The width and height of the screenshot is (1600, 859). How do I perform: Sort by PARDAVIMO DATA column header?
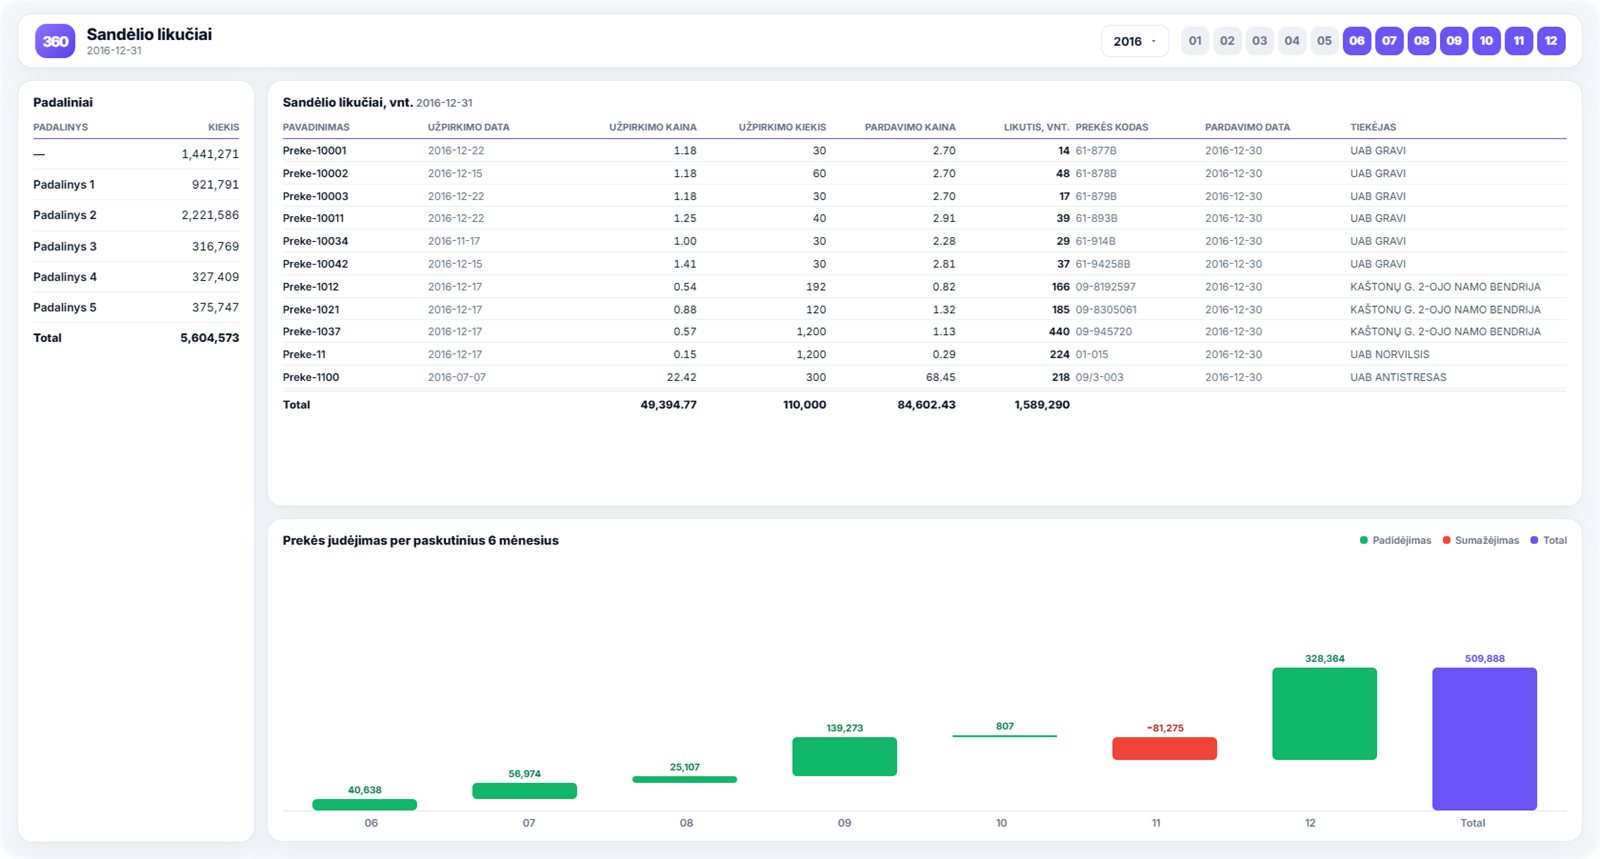pos(1247,127)
